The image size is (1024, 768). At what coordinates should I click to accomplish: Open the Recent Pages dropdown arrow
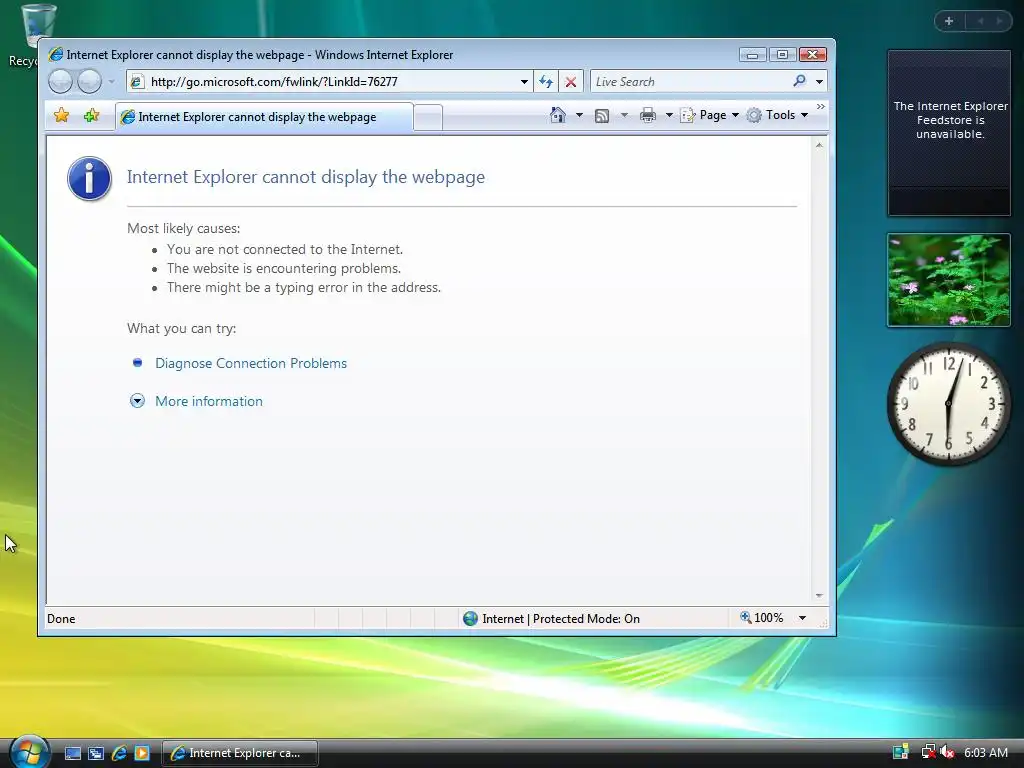pos(112,82)
